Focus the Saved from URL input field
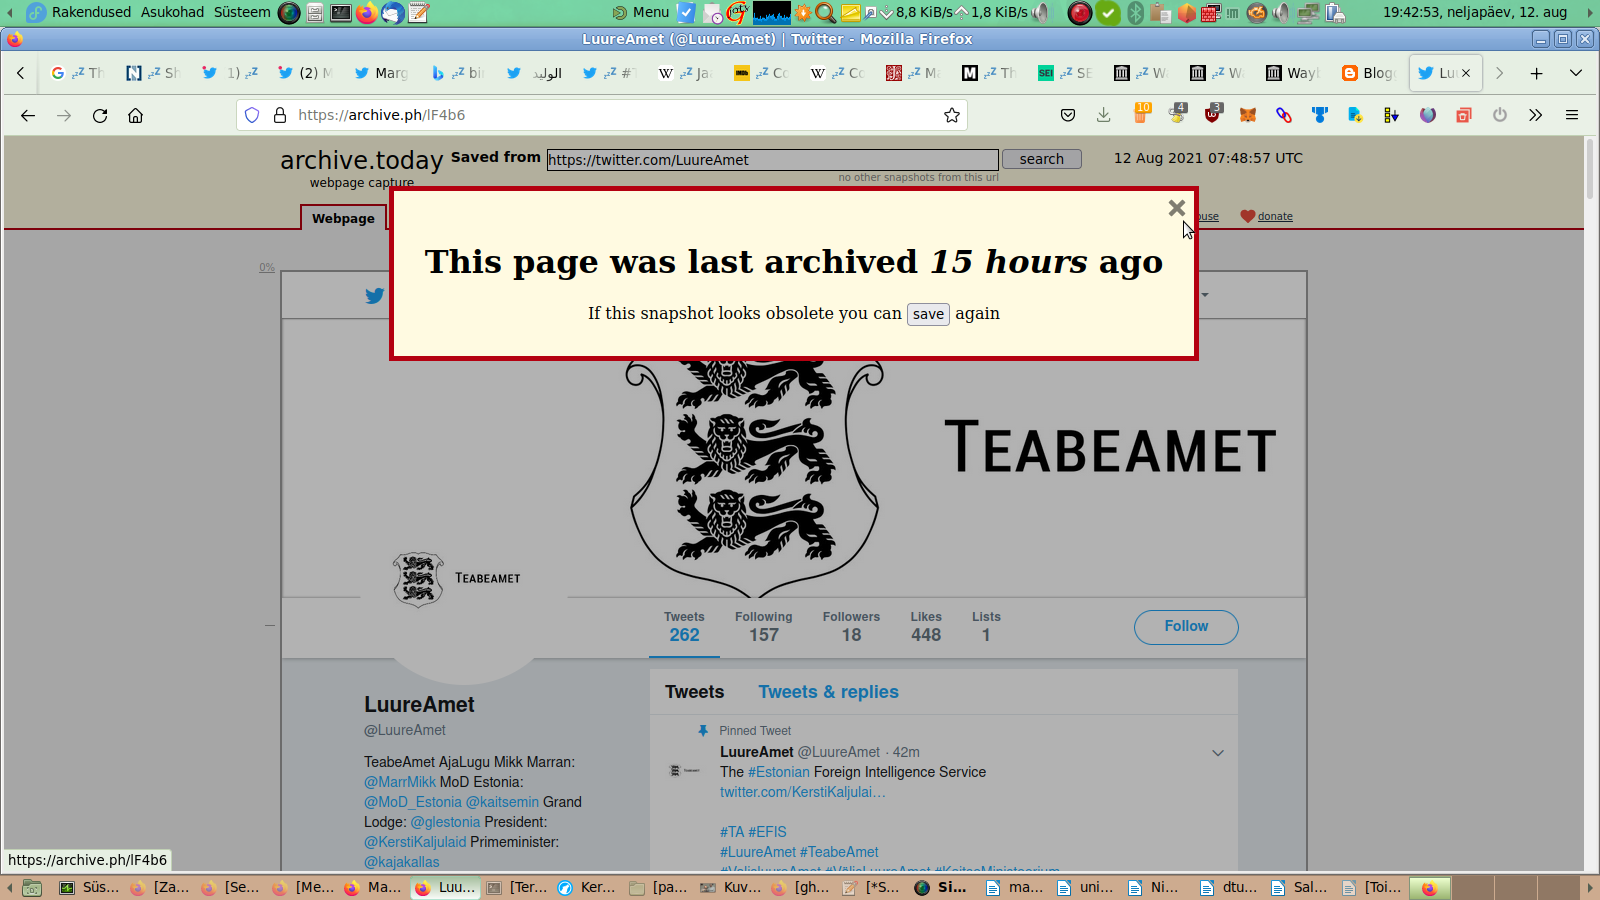Screen dimensions: 1600x900 (x=772, y=160)
